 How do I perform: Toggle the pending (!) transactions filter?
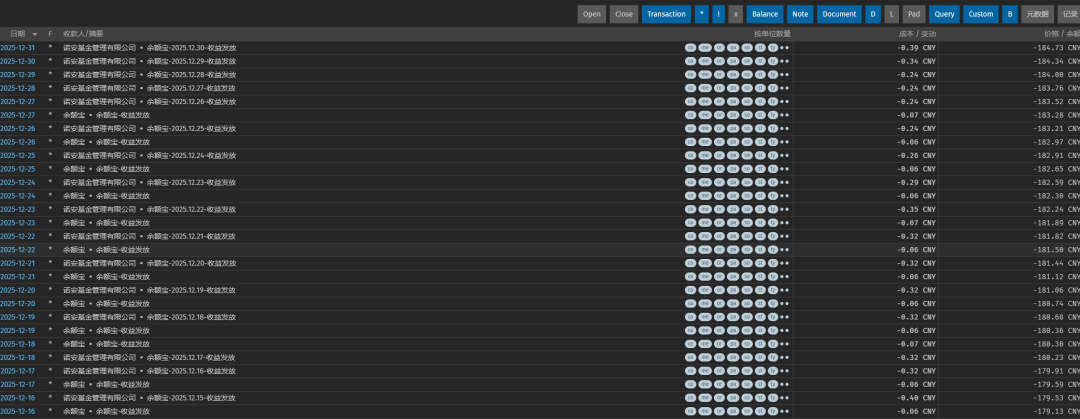pos(718,14)
